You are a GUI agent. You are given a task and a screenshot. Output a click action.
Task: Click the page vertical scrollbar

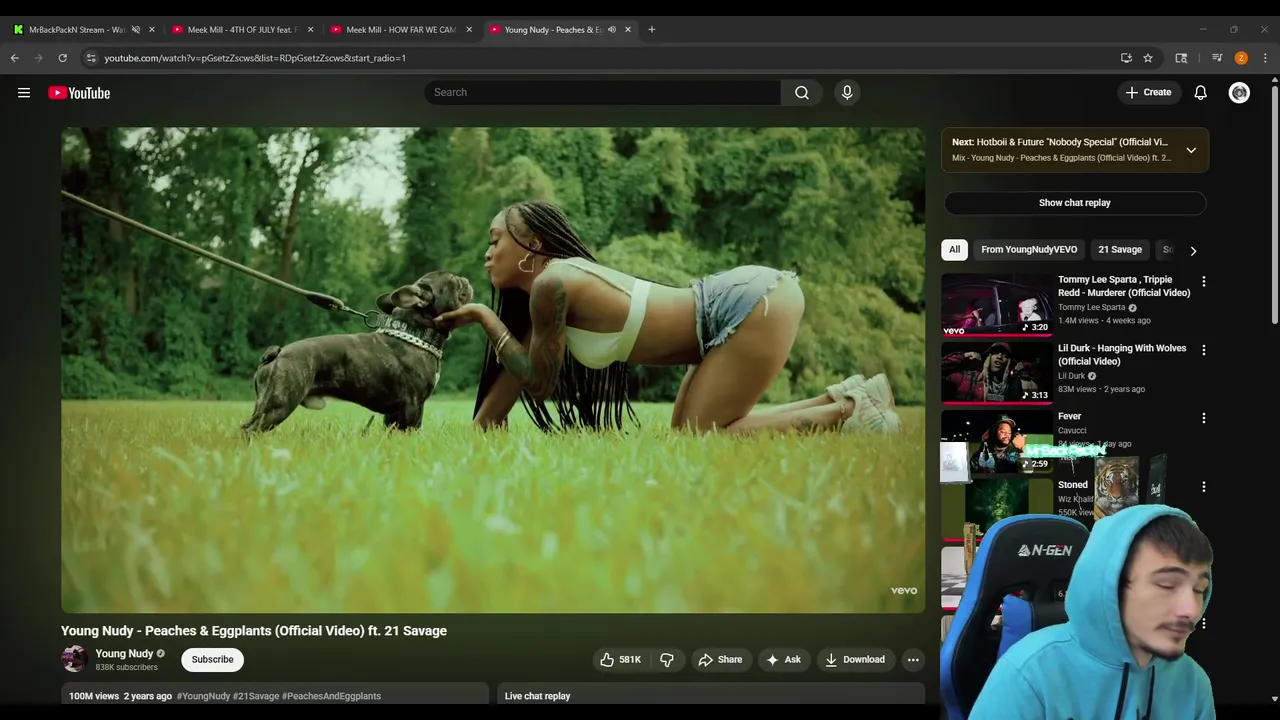pos(1275,205)
